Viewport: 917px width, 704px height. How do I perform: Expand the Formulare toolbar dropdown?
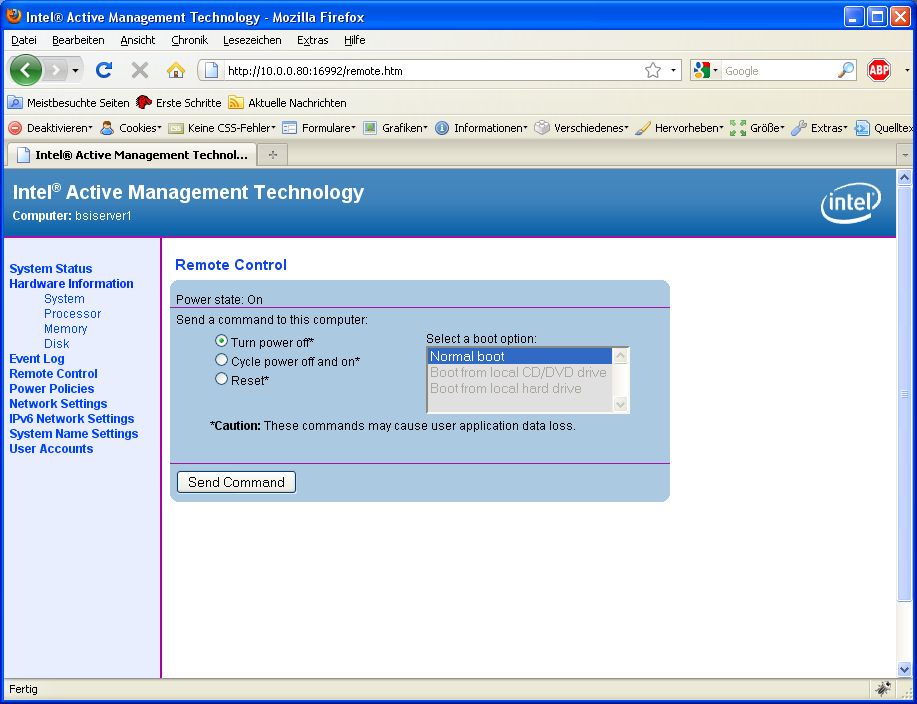(319, 128)
